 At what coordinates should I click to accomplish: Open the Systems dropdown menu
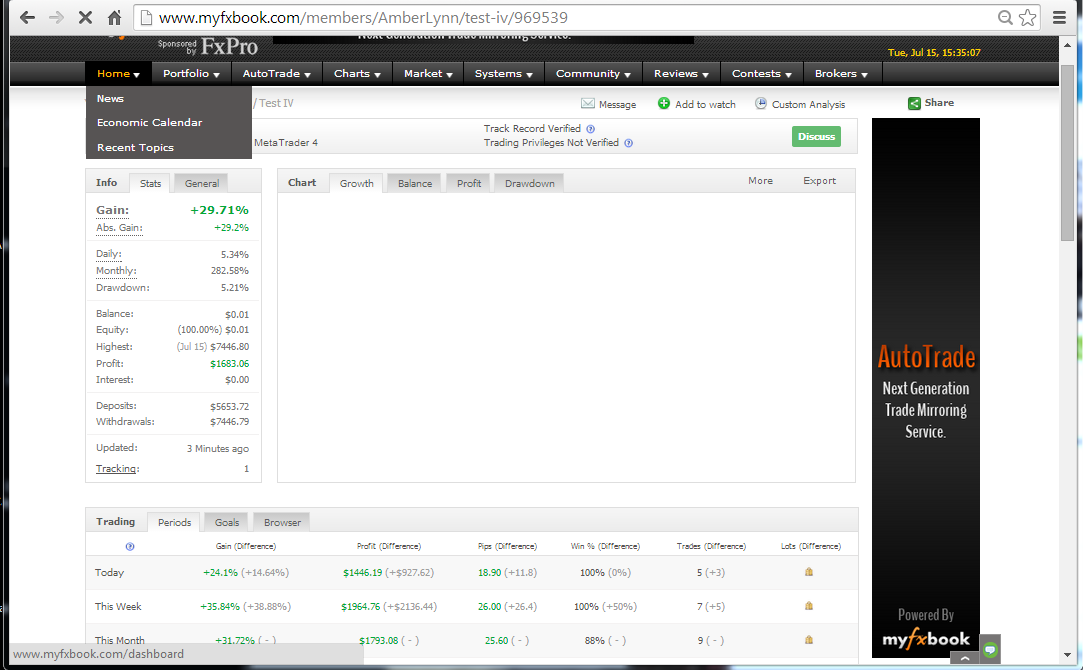click(504, 73)
